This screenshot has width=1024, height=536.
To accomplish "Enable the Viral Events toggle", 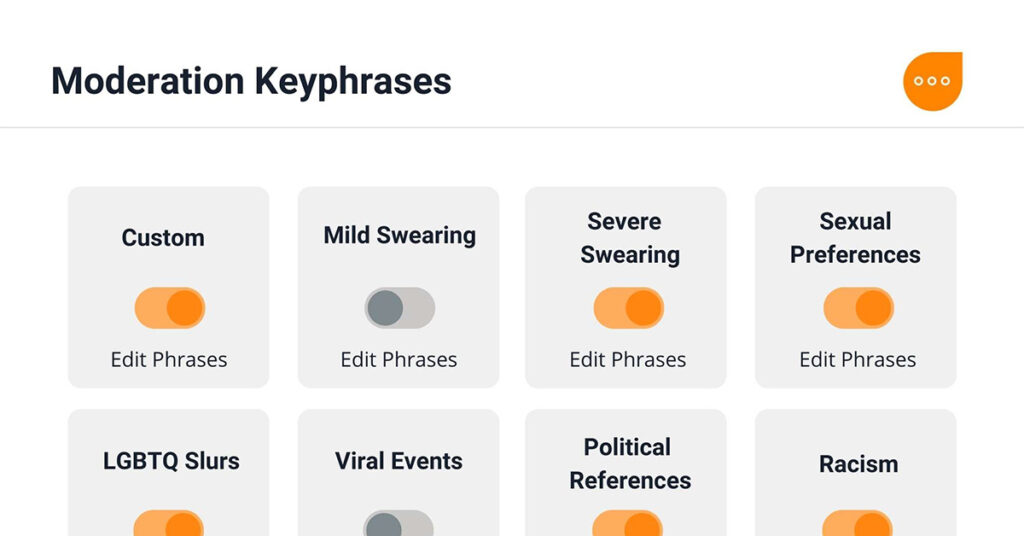I will click(399, 524).
